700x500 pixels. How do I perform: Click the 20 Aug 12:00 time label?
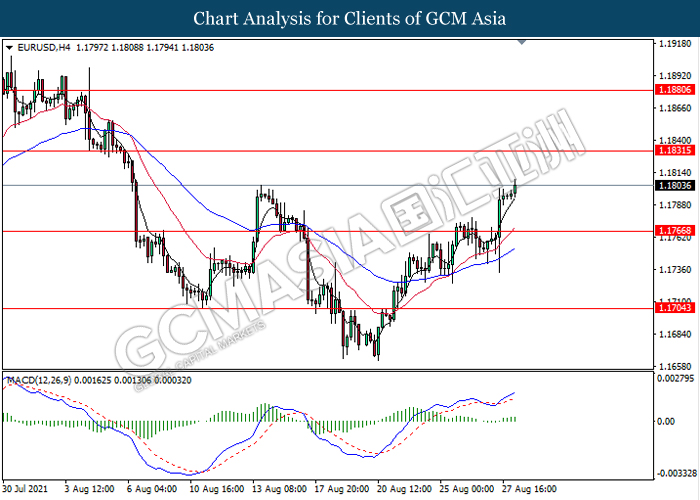(x=404, y=489)
